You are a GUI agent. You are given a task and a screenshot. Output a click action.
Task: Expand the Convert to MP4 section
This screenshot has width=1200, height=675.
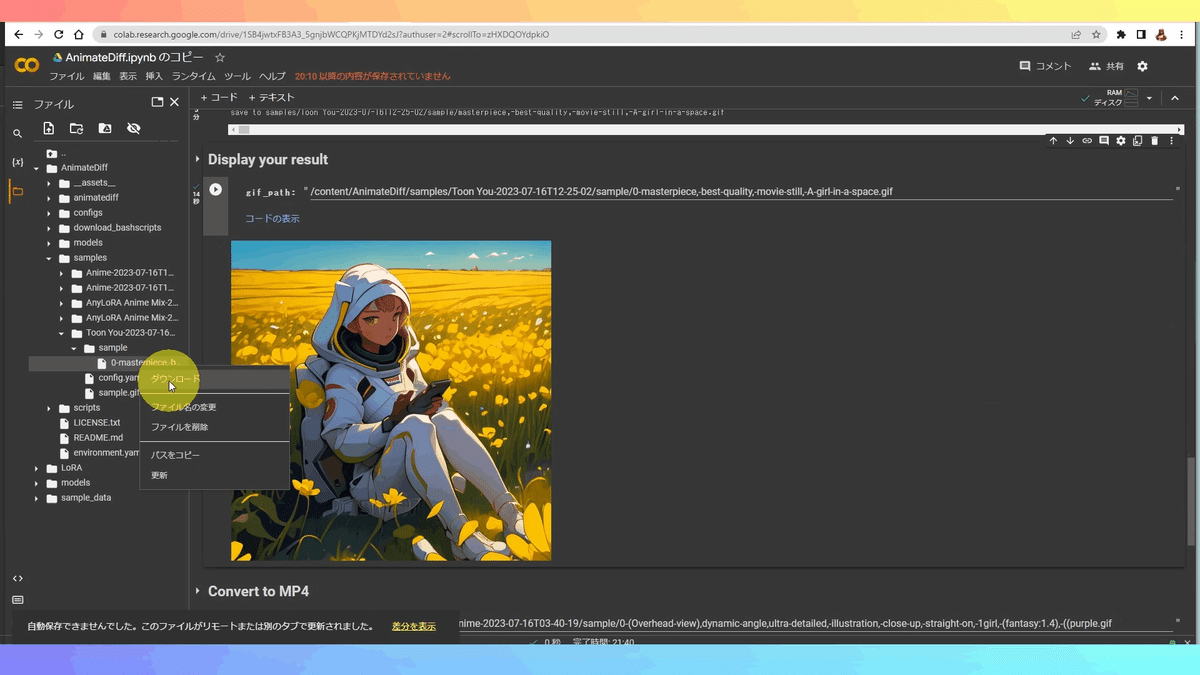197,592
